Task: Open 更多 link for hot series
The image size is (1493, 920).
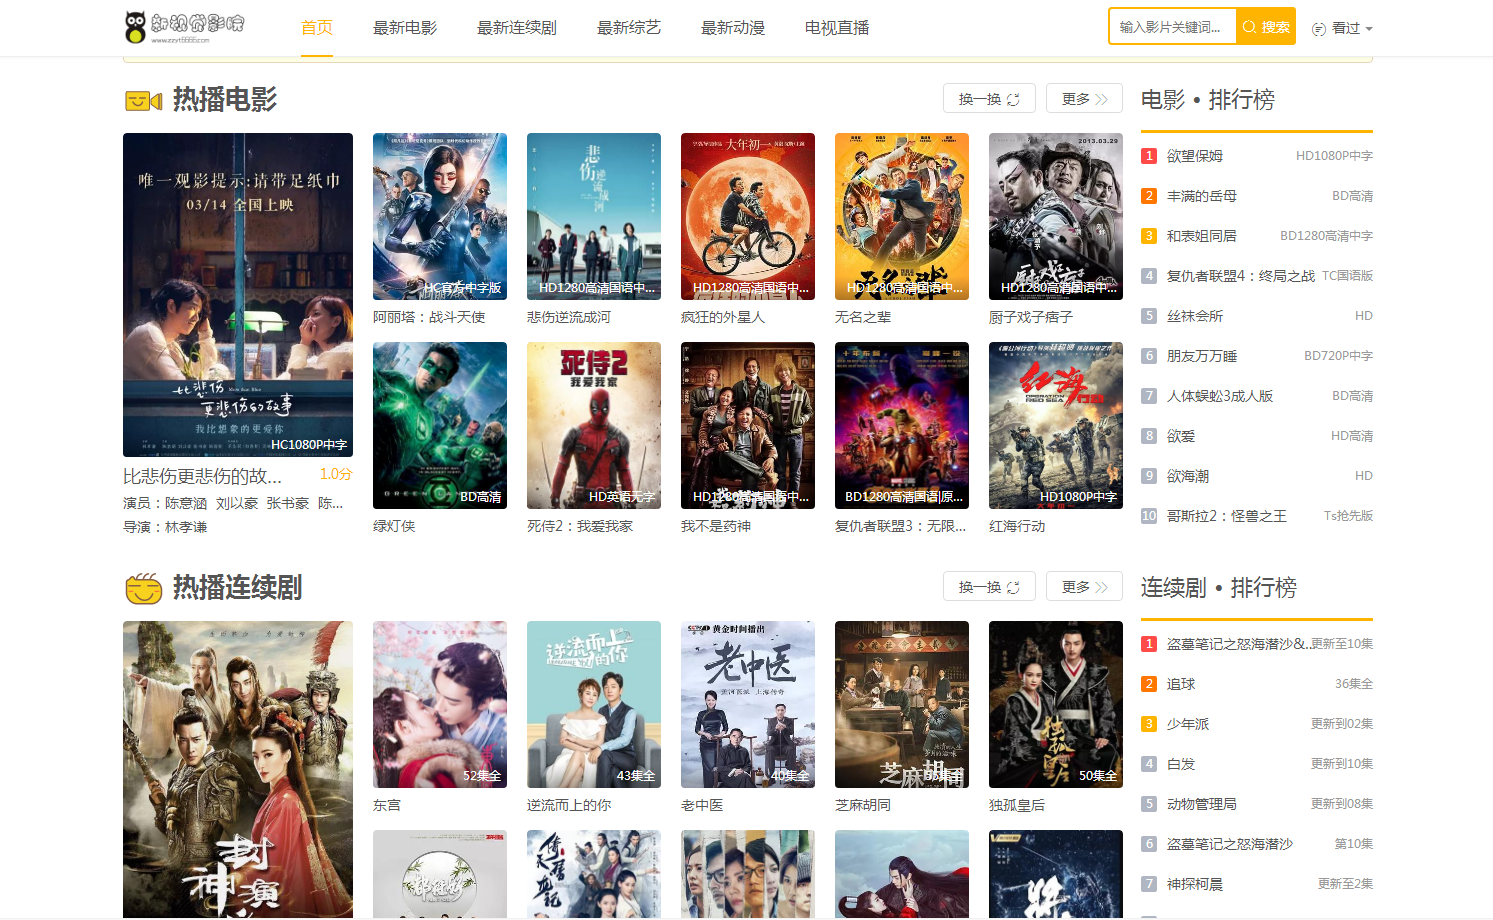Action: (x=1084, y=587)
